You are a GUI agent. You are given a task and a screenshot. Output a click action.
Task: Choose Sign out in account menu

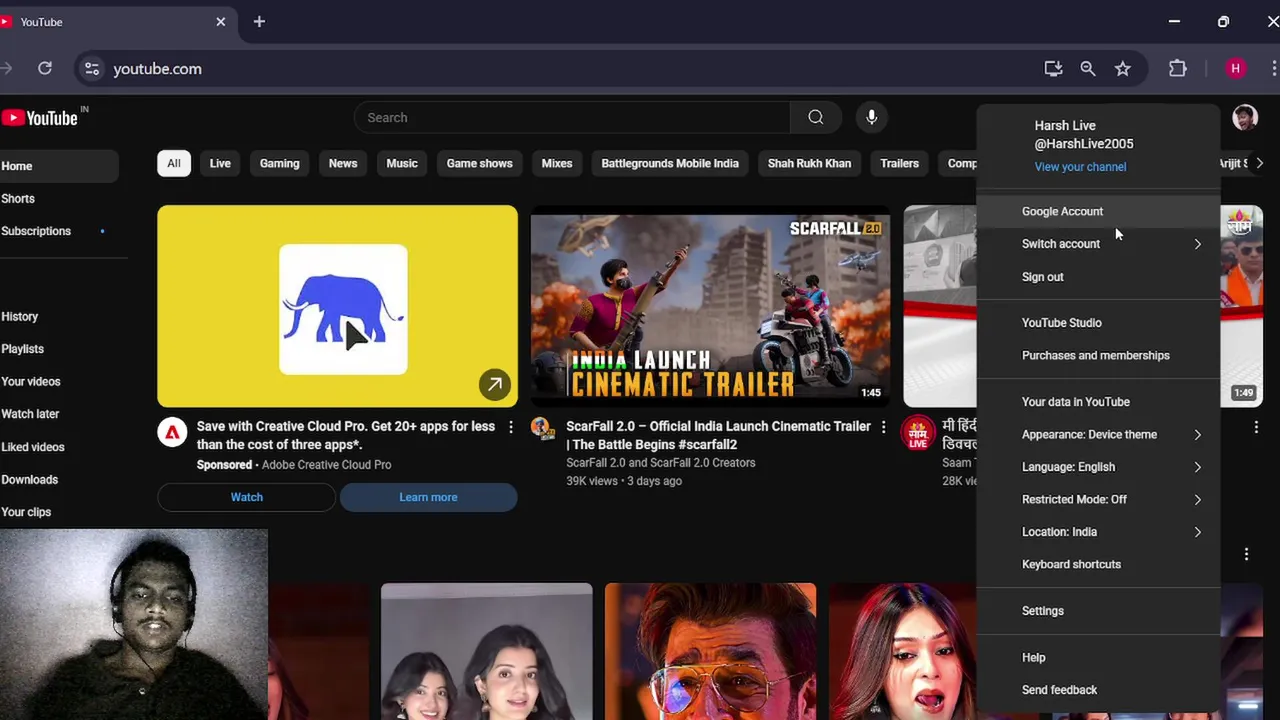click(1098, 277)
